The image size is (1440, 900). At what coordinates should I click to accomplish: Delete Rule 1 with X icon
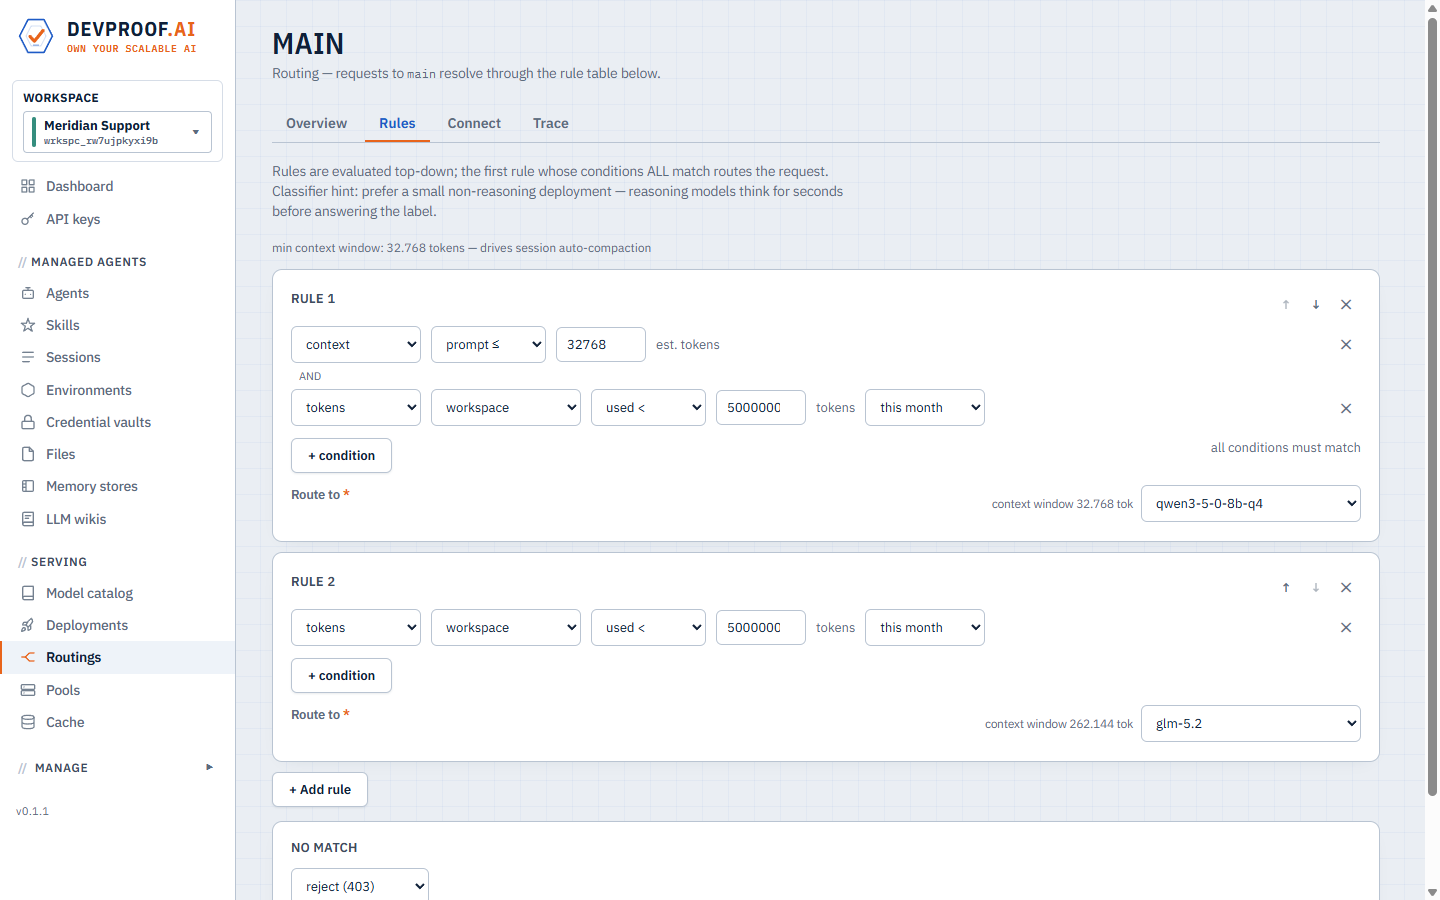tap(1346, 305)
